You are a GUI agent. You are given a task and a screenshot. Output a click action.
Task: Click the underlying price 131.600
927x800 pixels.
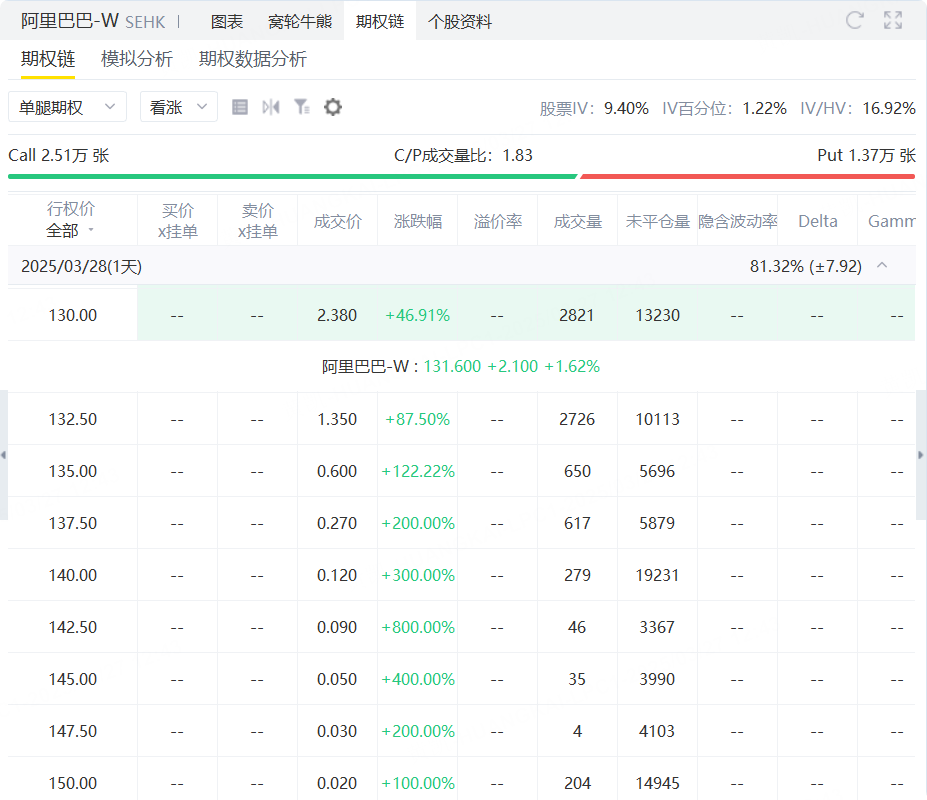point(452,367)
